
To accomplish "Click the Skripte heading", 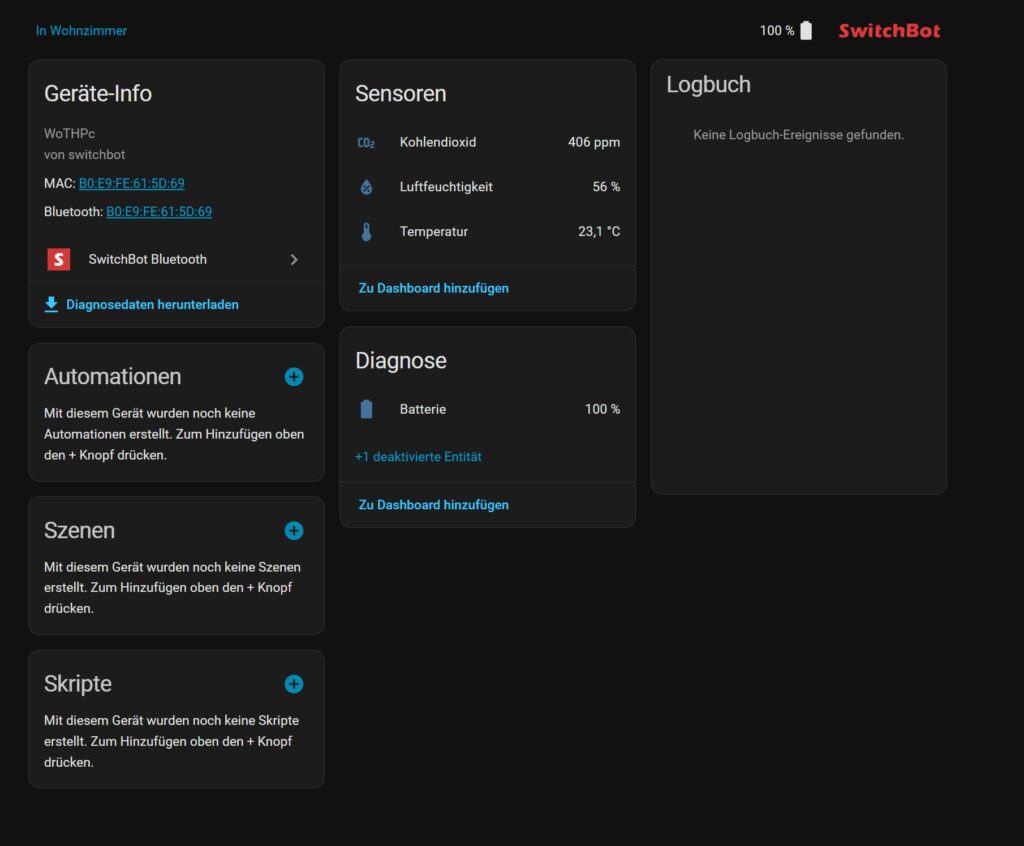I will tap(78, 684).
